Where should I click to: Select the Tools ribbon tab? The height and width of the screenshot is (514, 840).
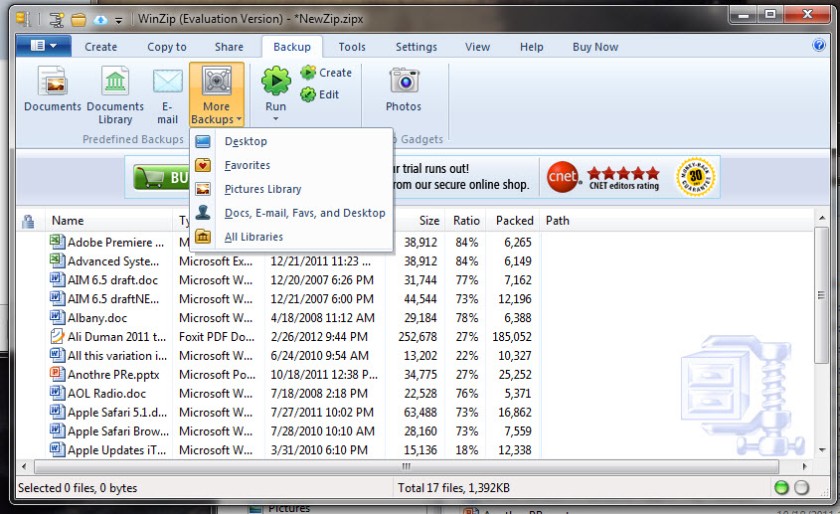tap(352, 47)
